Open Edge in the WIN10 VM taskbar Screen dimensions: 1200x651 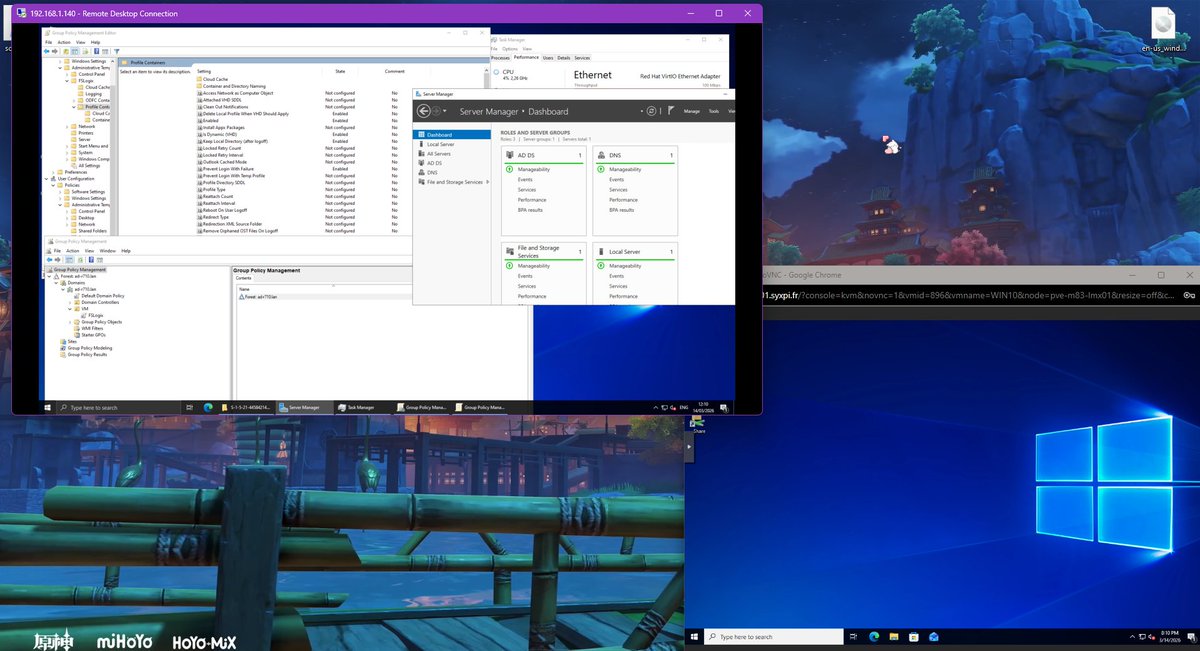[874, 636]
